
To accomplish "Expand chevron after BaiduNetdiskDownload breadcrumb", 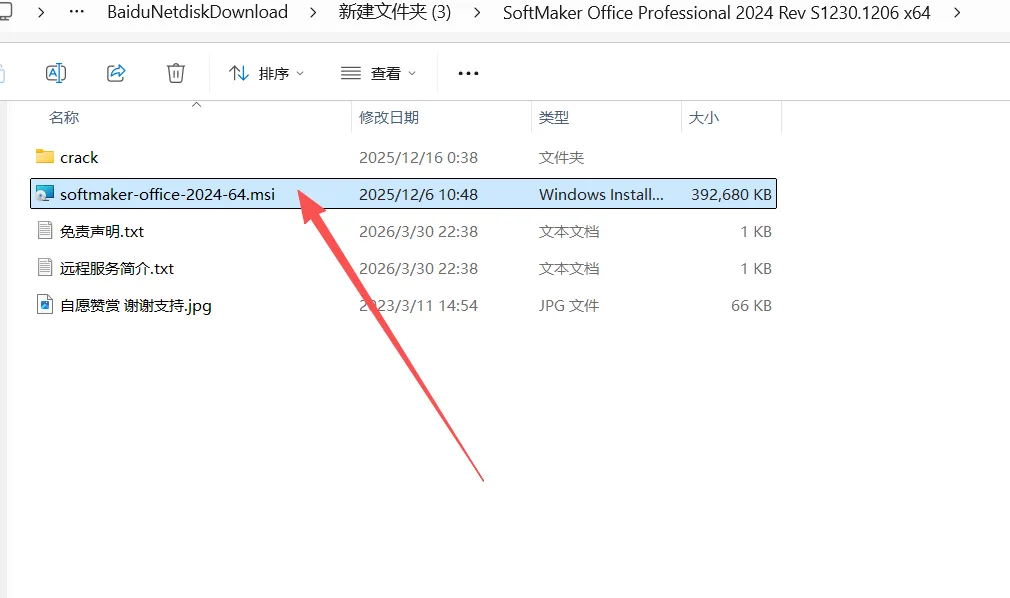I will tap(313, 12).
